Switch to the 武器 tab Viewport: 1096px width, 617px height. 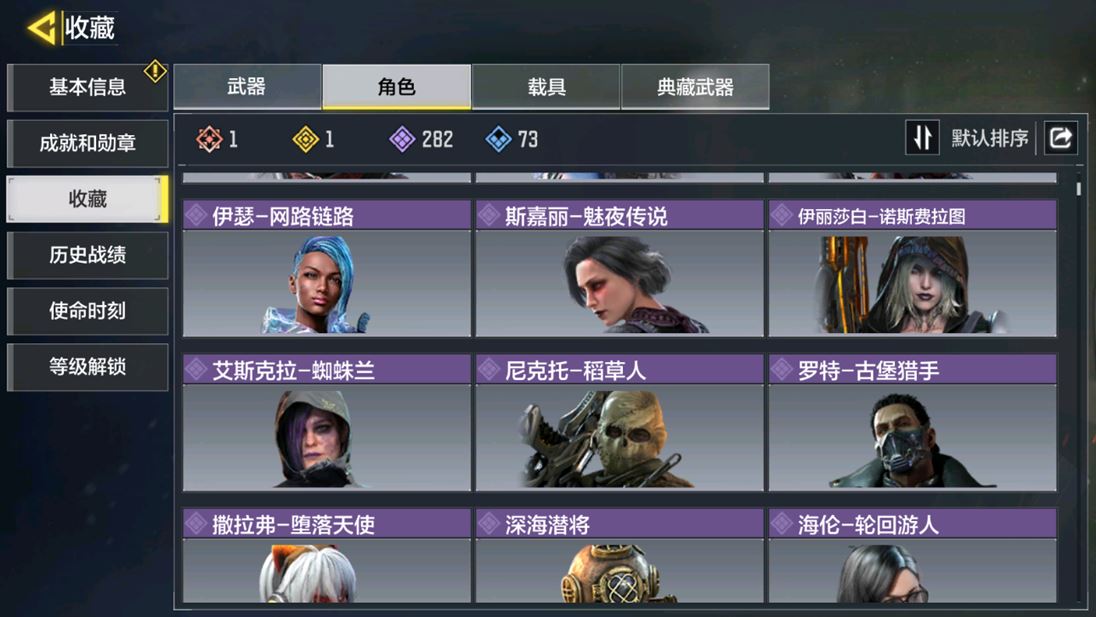click(247, 87)
